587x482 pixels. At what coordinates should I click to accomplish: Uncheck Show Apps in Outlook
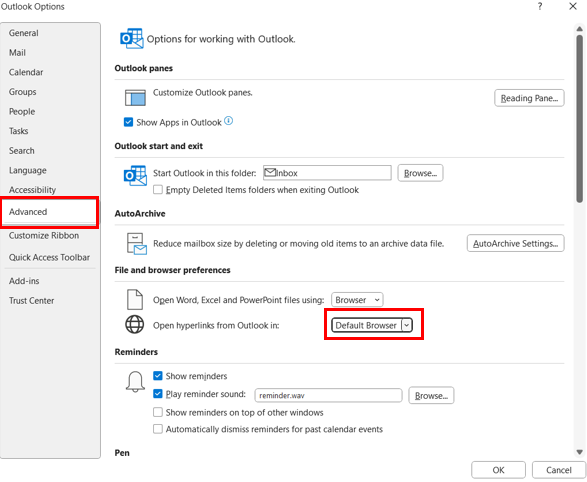tap(128, 122)
